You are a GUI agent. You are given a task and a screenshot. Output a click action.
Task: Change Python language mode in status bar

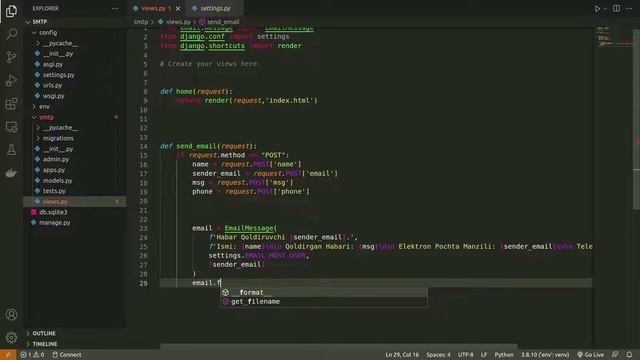[x=504, y=355]
